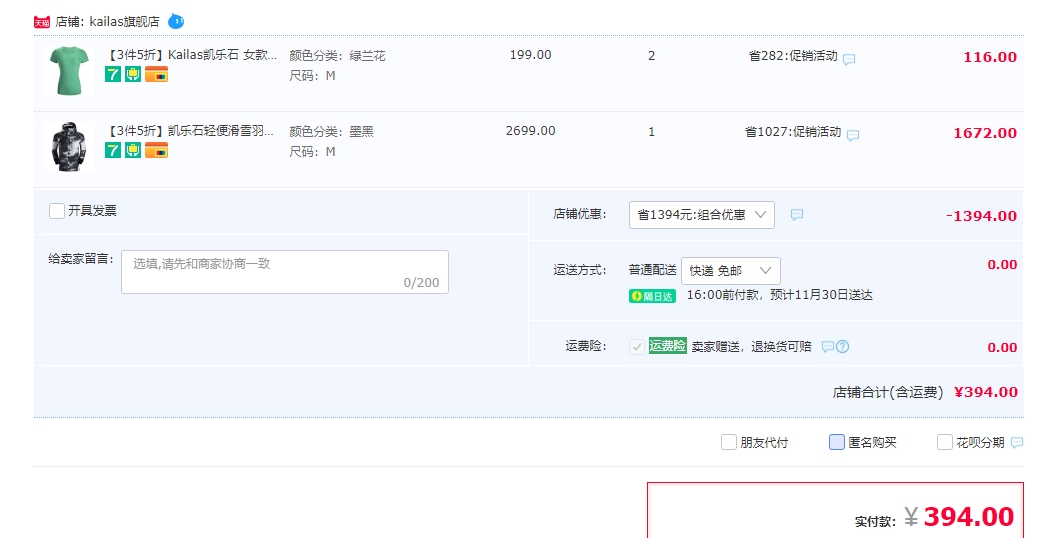The width and height of the screenshot is (1050, 538).
Task: Click the question mark help icon for 运费险
Action: pos(842,346)
